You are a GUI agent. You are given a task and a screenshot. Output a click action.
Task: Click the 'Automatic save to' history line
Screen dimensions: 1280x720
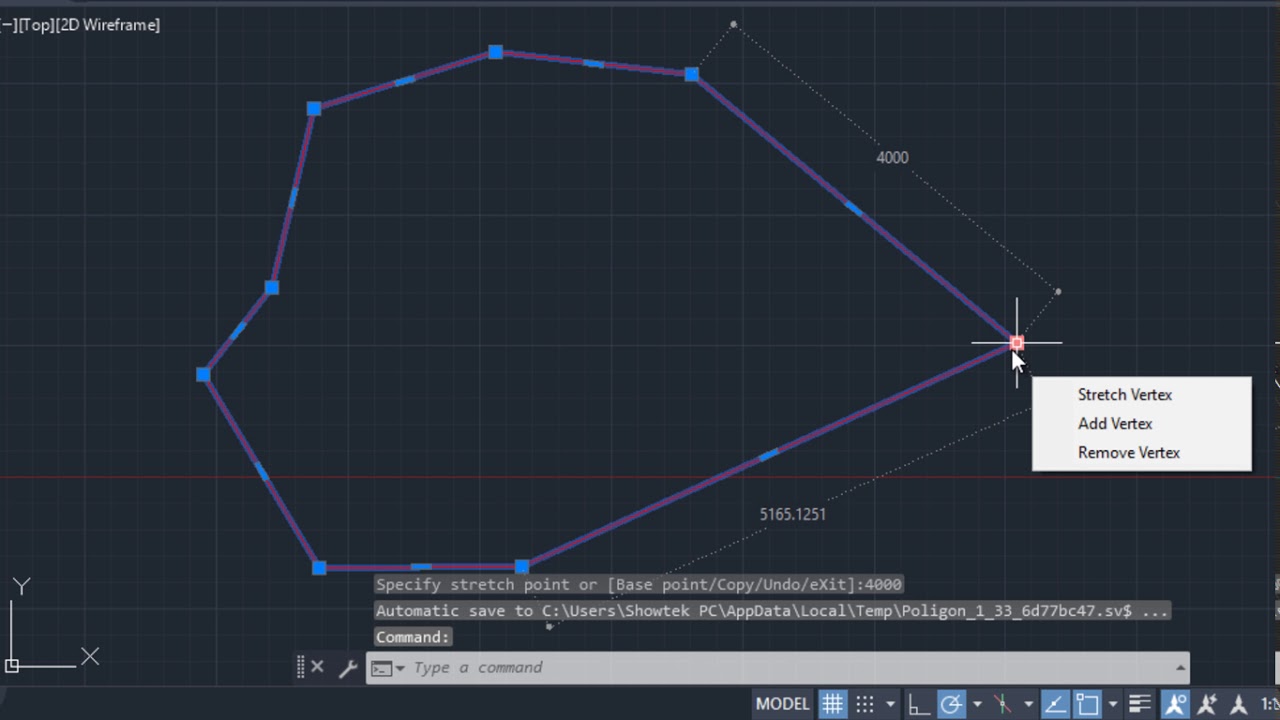coord(772,610)
